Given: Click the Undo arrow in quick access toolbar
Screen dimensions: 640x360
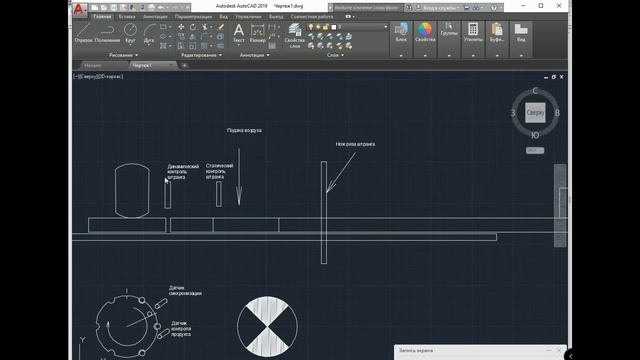Looking at the screenshot, I should 162,7.
